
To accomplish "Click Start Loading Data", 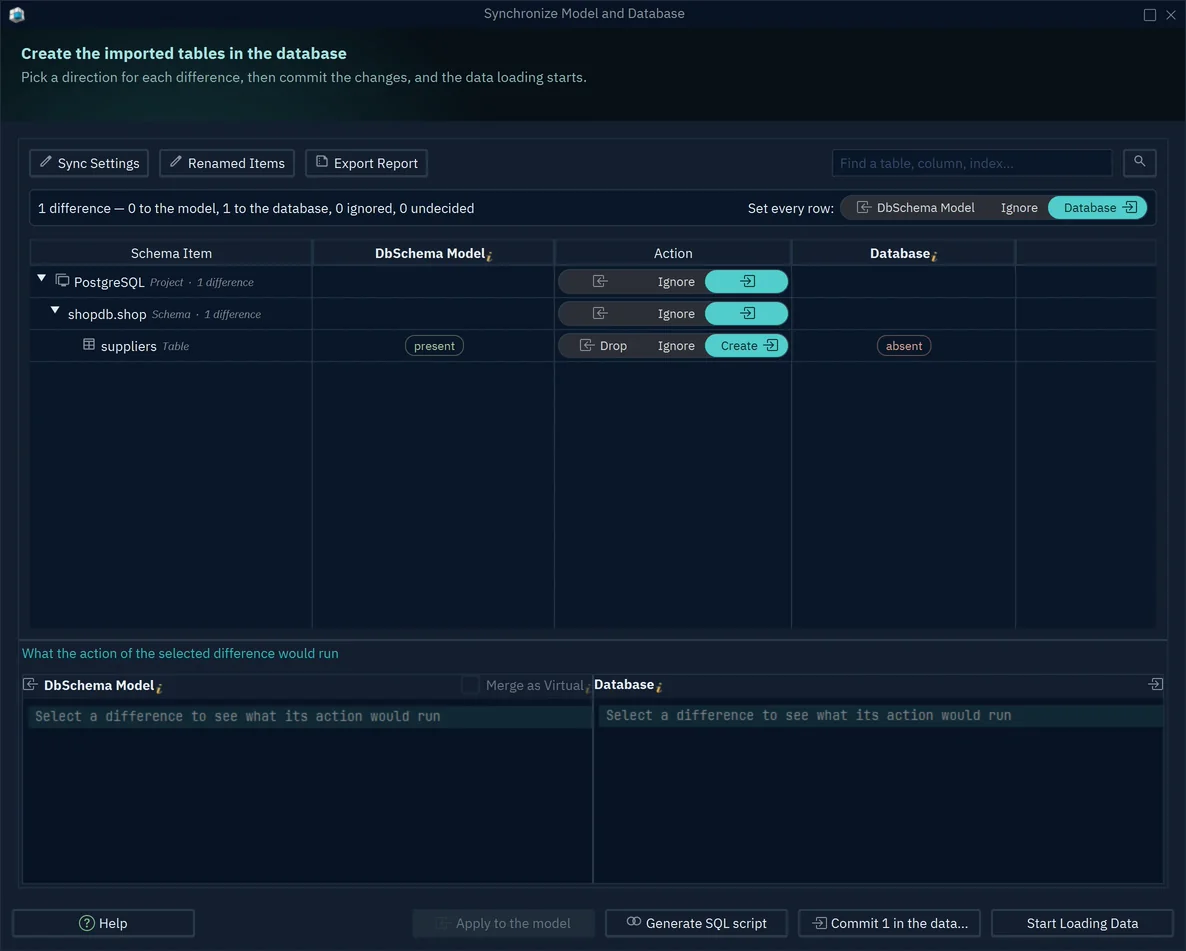I will pos(1082,923).
